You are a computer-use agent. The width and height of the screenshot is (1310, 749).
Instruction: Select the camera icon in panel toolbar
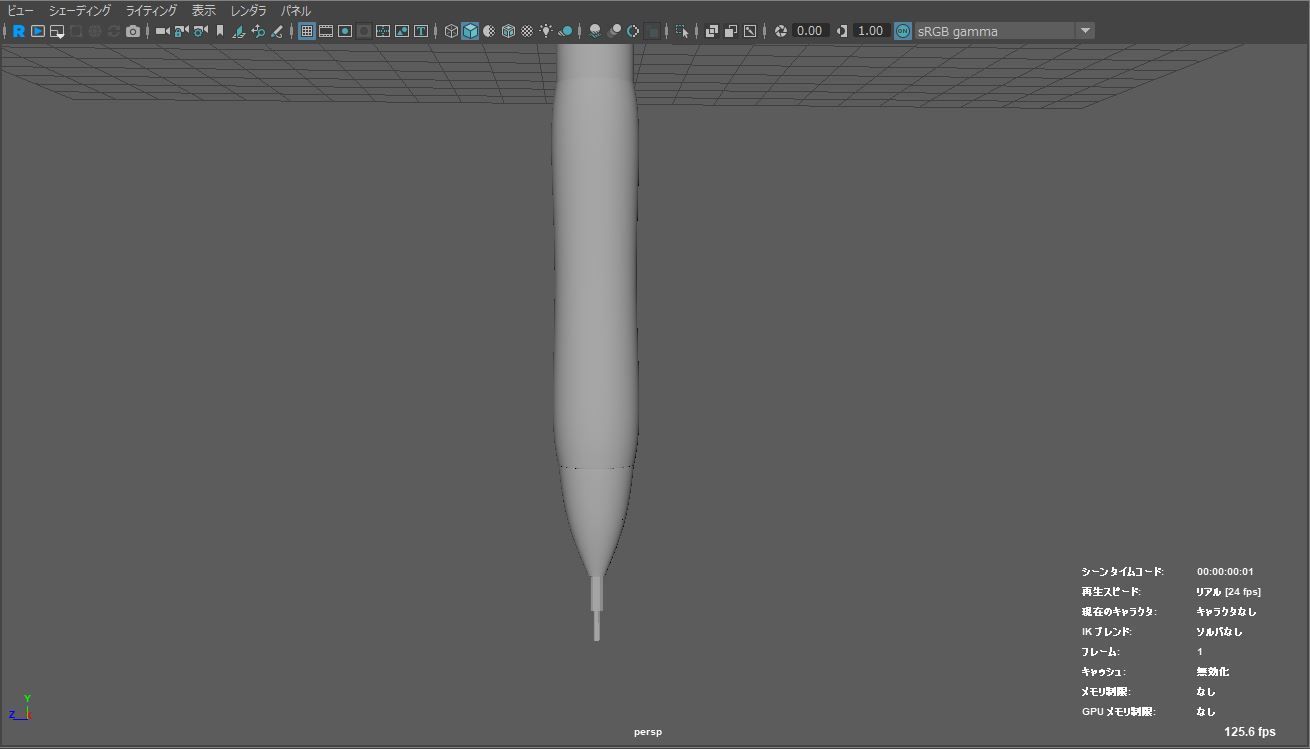pos(162,31)
